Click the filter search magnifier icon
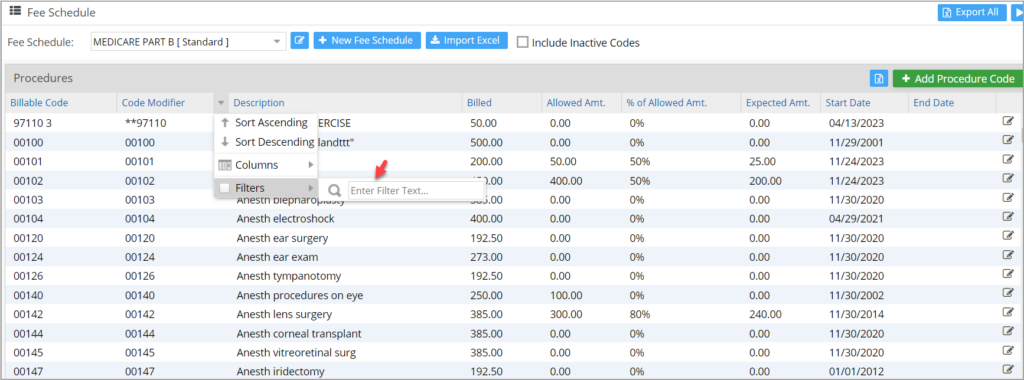The width and height of the screenshot is (1024, 380). pyautogui.click(x=334, y=191)
